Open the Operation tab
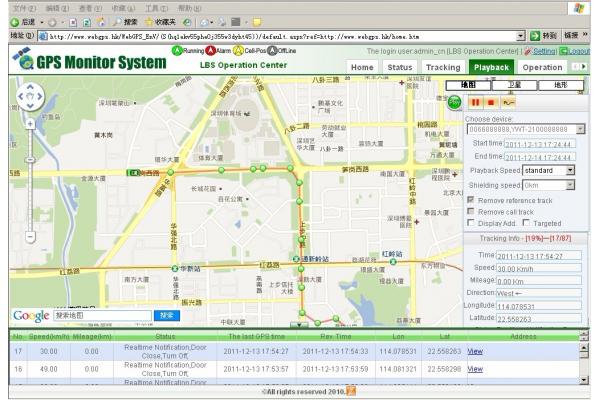600x400 pixels. [x=542, y=67]
